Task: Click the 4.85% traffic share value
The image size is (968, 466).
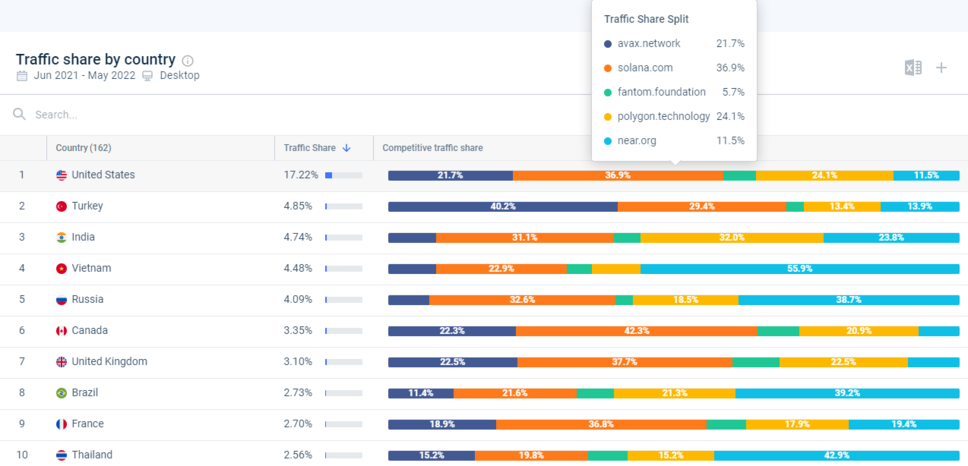Action: (298, 206)
